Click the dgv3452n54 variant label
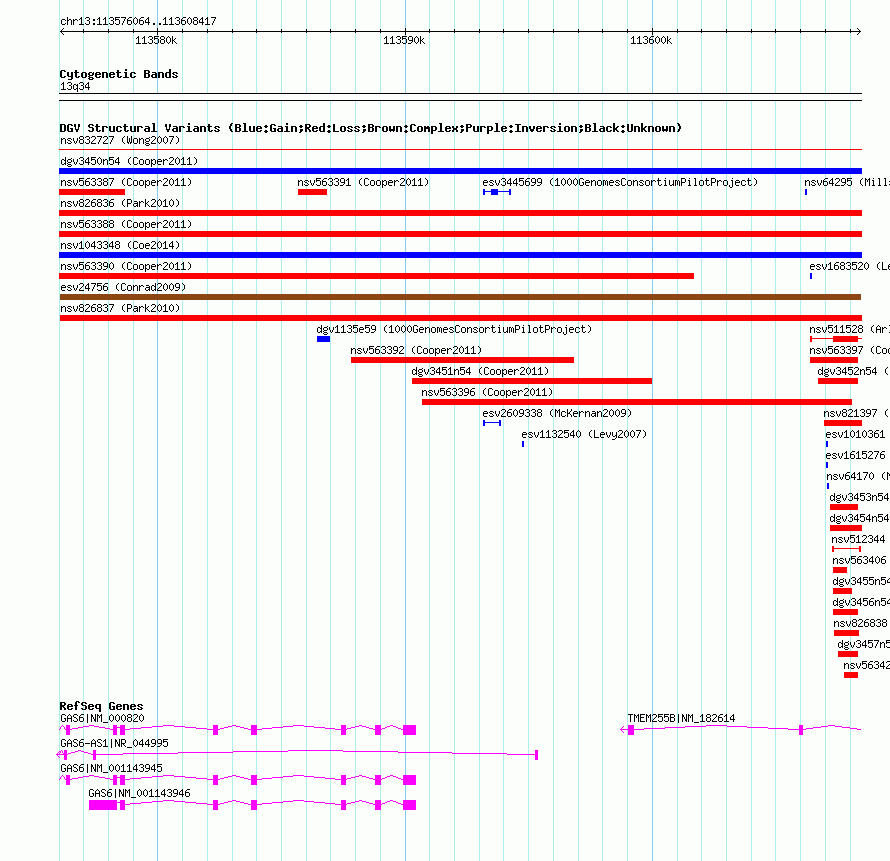Image resolution: width=890 pixels, height=861 pixels. point(853,371)
